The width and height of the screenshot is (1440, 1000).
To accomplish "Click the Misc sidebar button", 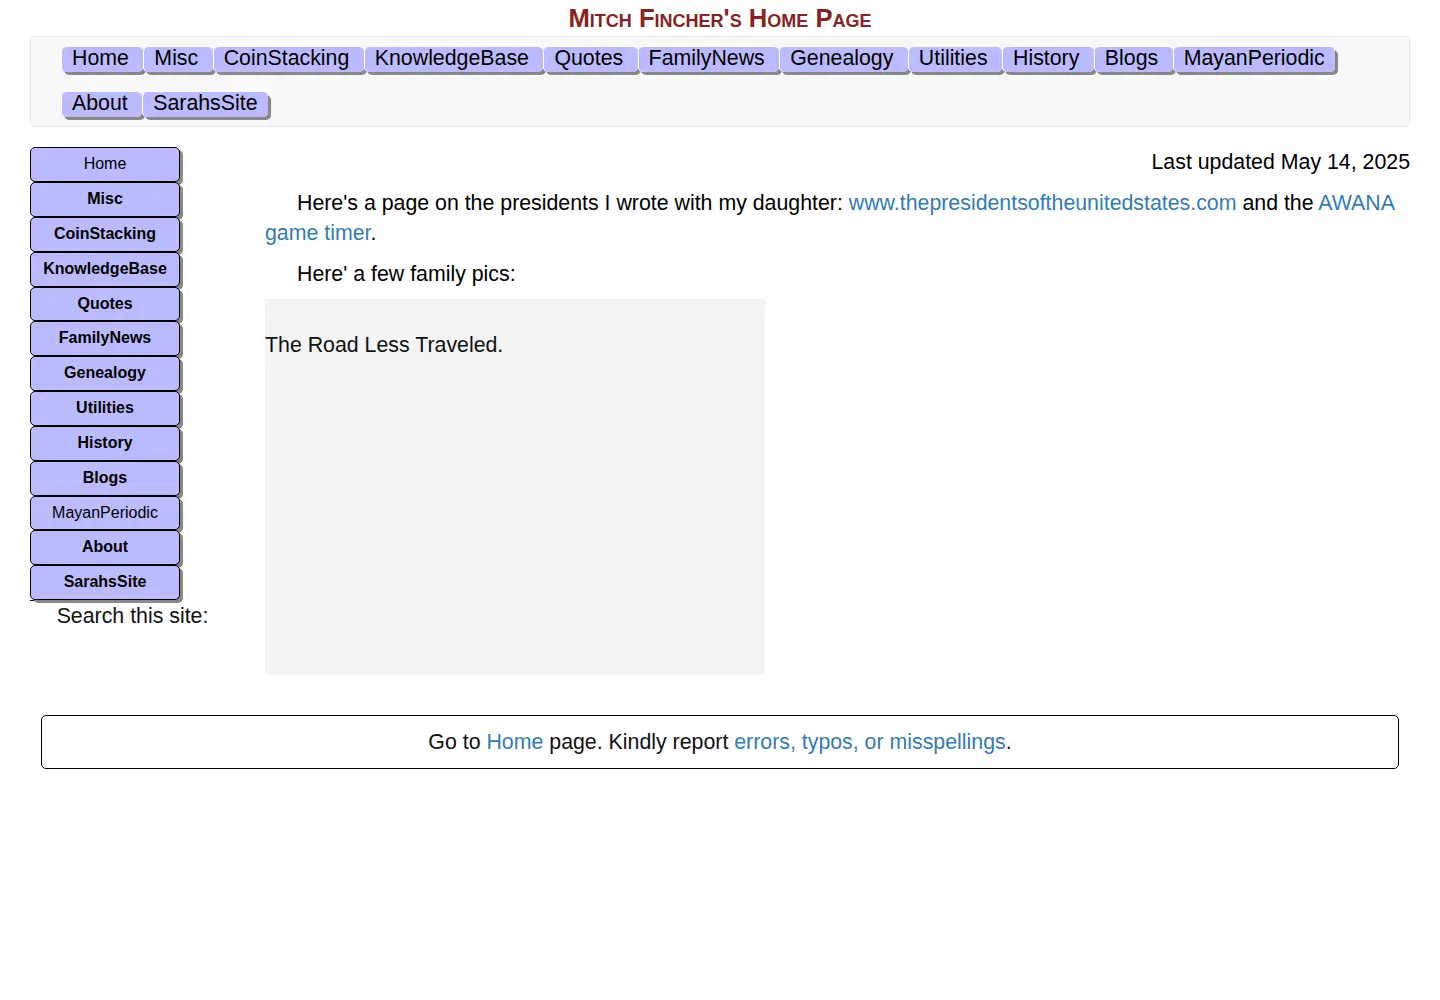I will 105,199.
